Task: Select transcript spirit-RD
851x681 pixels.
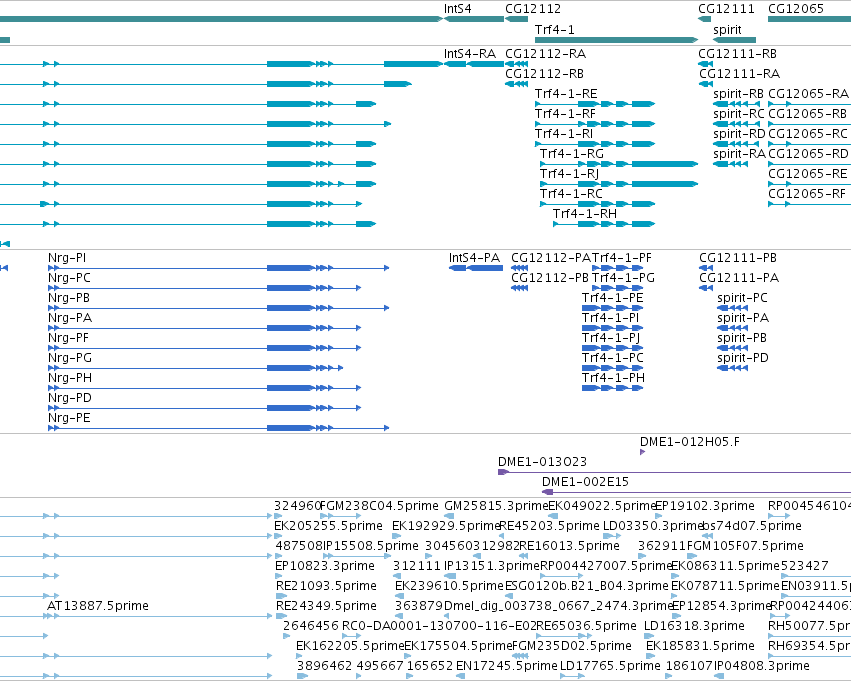Action: 739,134
